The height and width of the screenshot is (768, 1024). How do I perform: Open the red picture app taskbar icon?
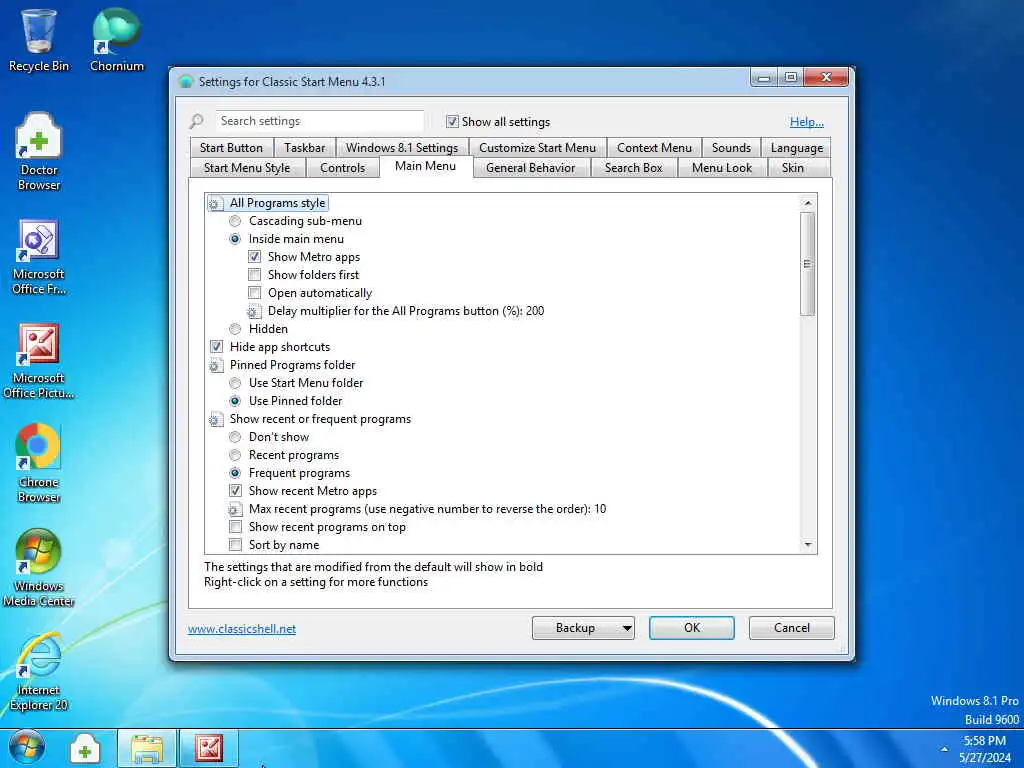(x=209, y=748)
